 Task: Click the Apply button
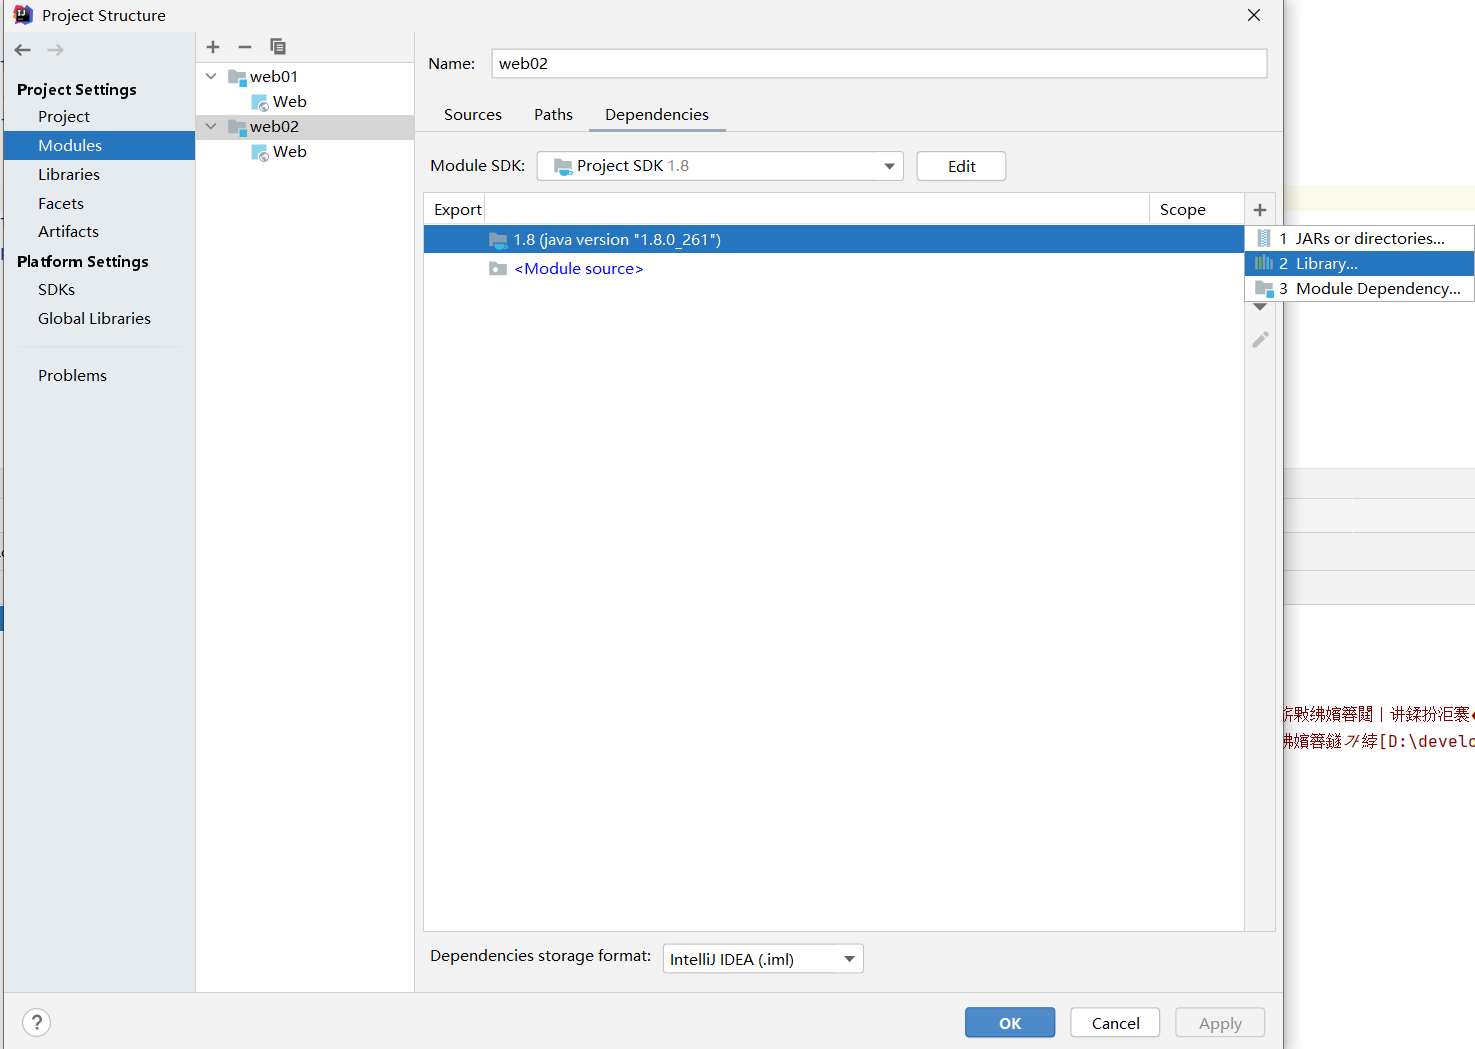pos(1220,1023)
